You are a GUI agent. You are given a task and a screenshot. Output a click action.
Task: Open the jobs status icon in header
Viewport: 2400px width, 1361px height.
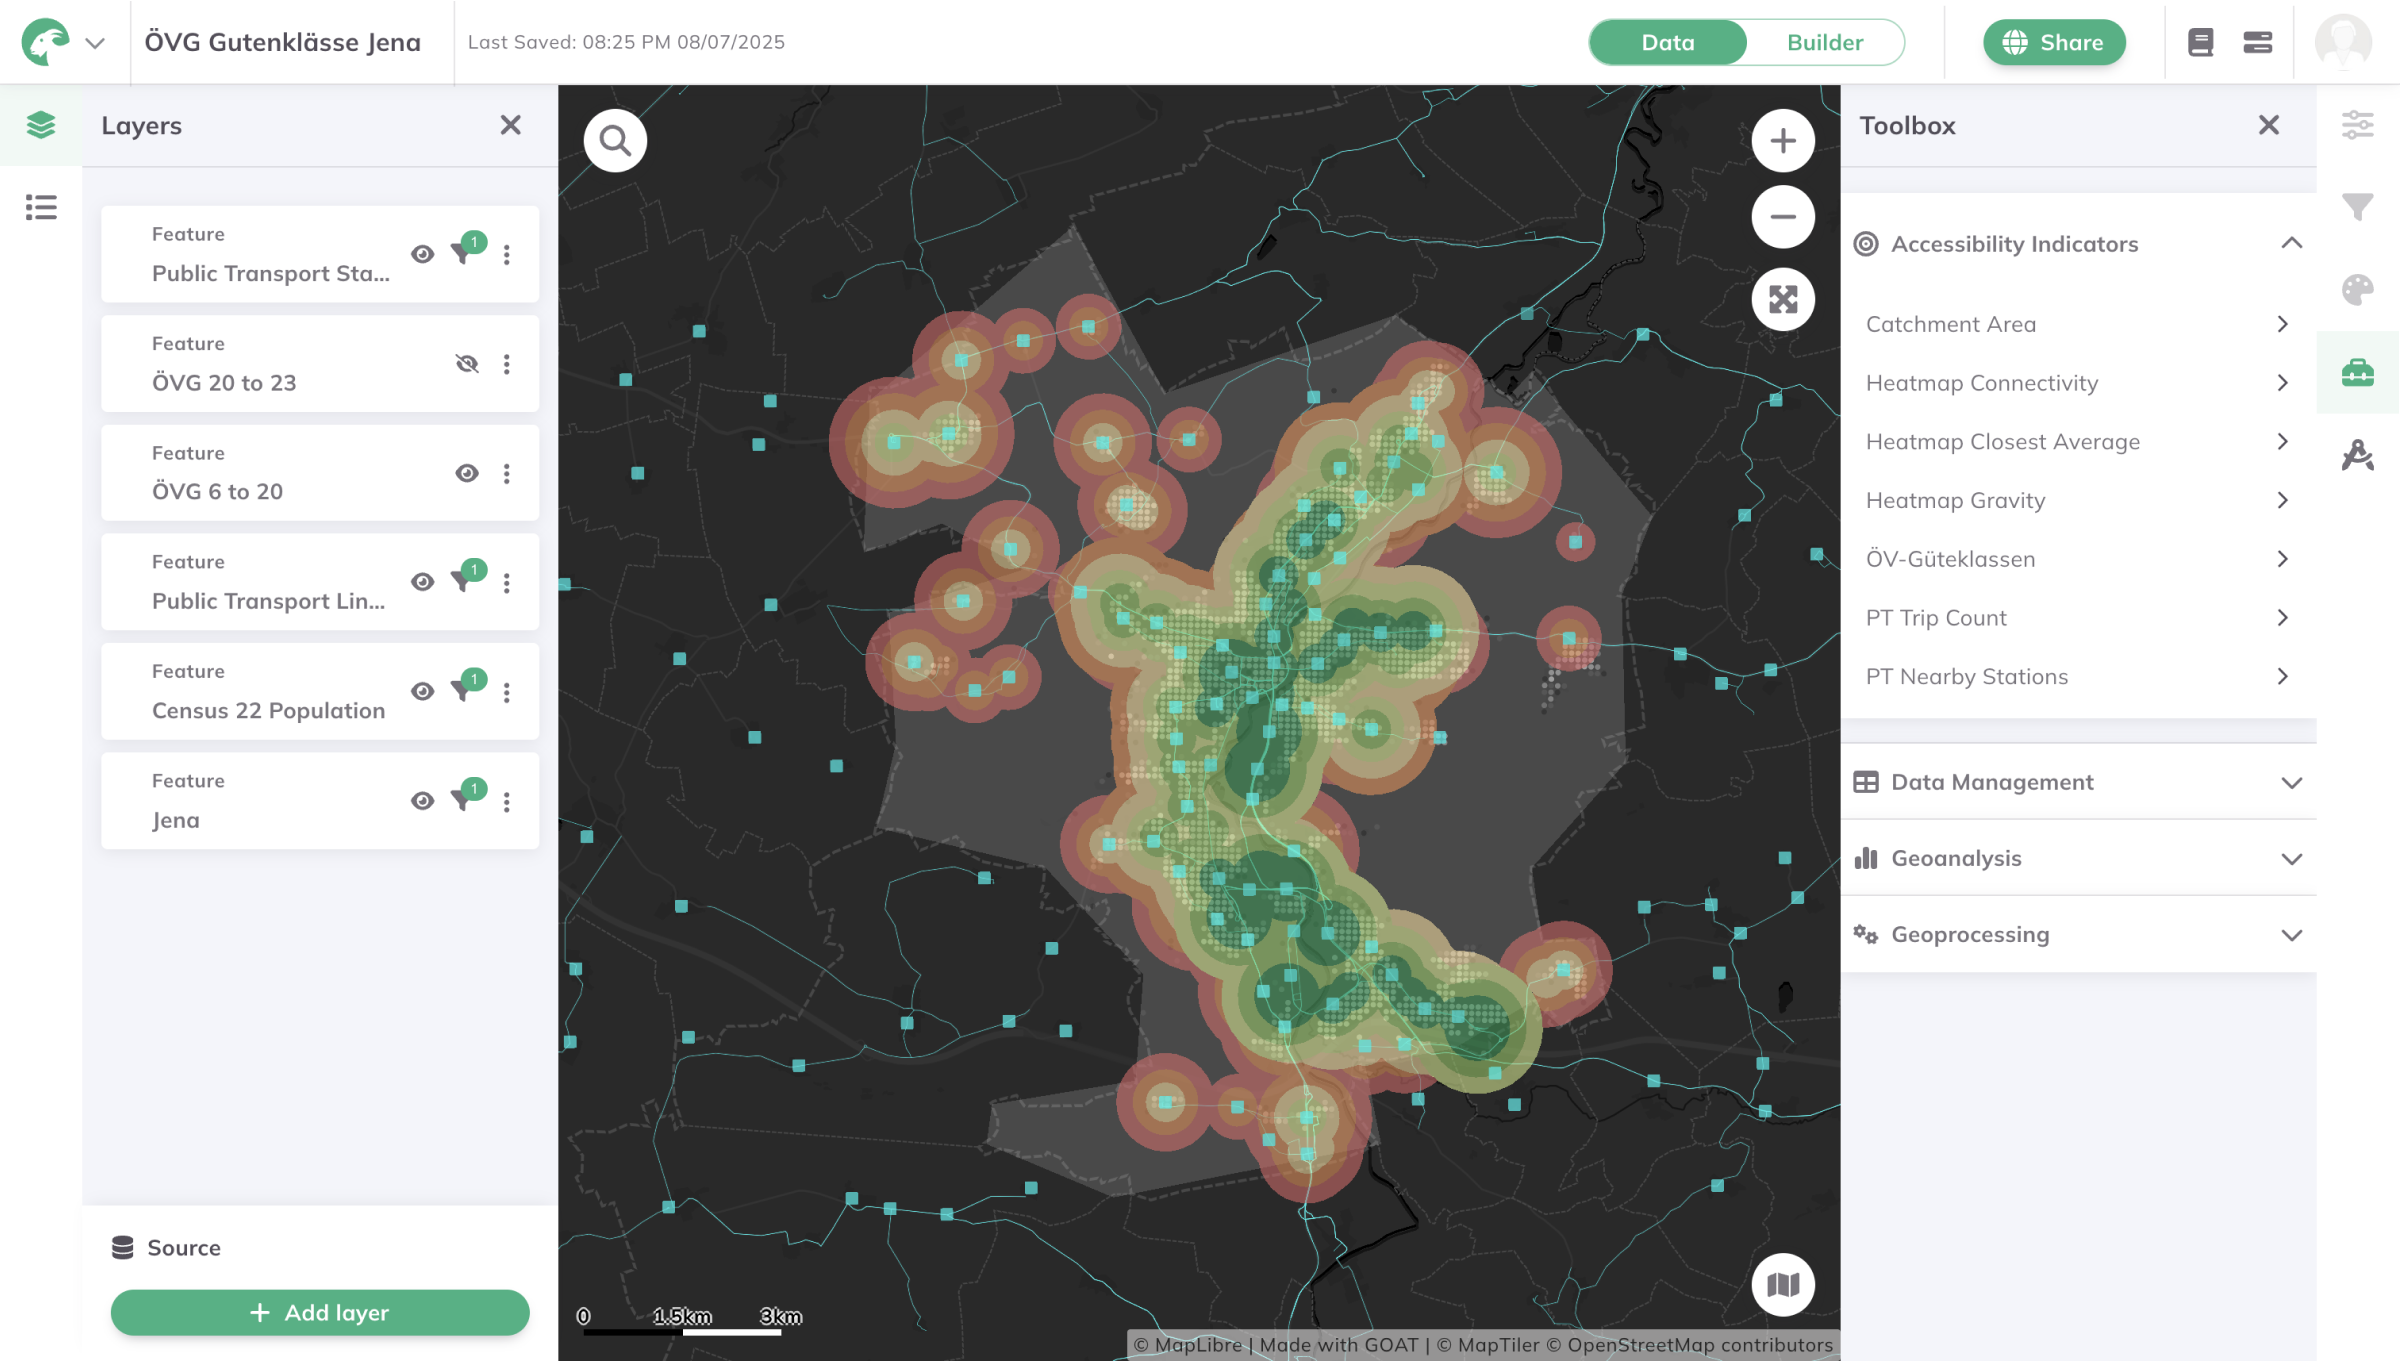tap(2258, 42)
